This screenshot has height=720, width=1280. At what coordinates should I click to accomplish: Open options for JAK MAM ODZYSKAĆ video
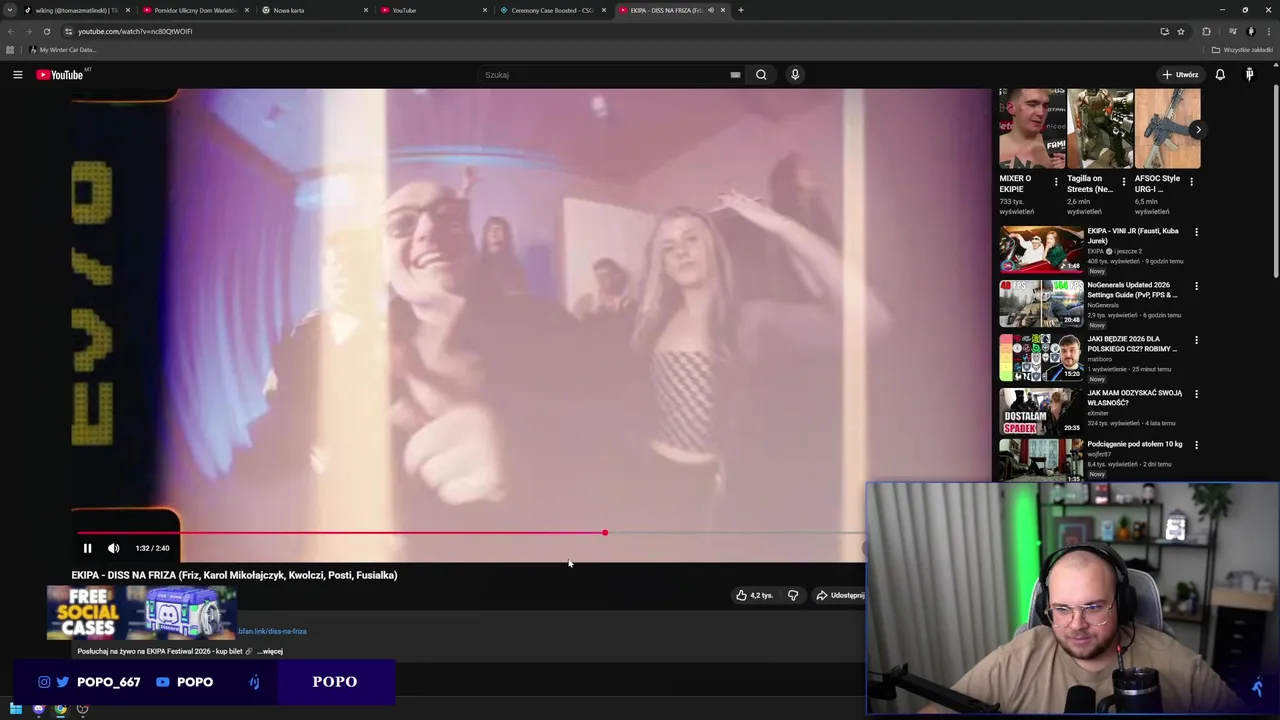1196,394
